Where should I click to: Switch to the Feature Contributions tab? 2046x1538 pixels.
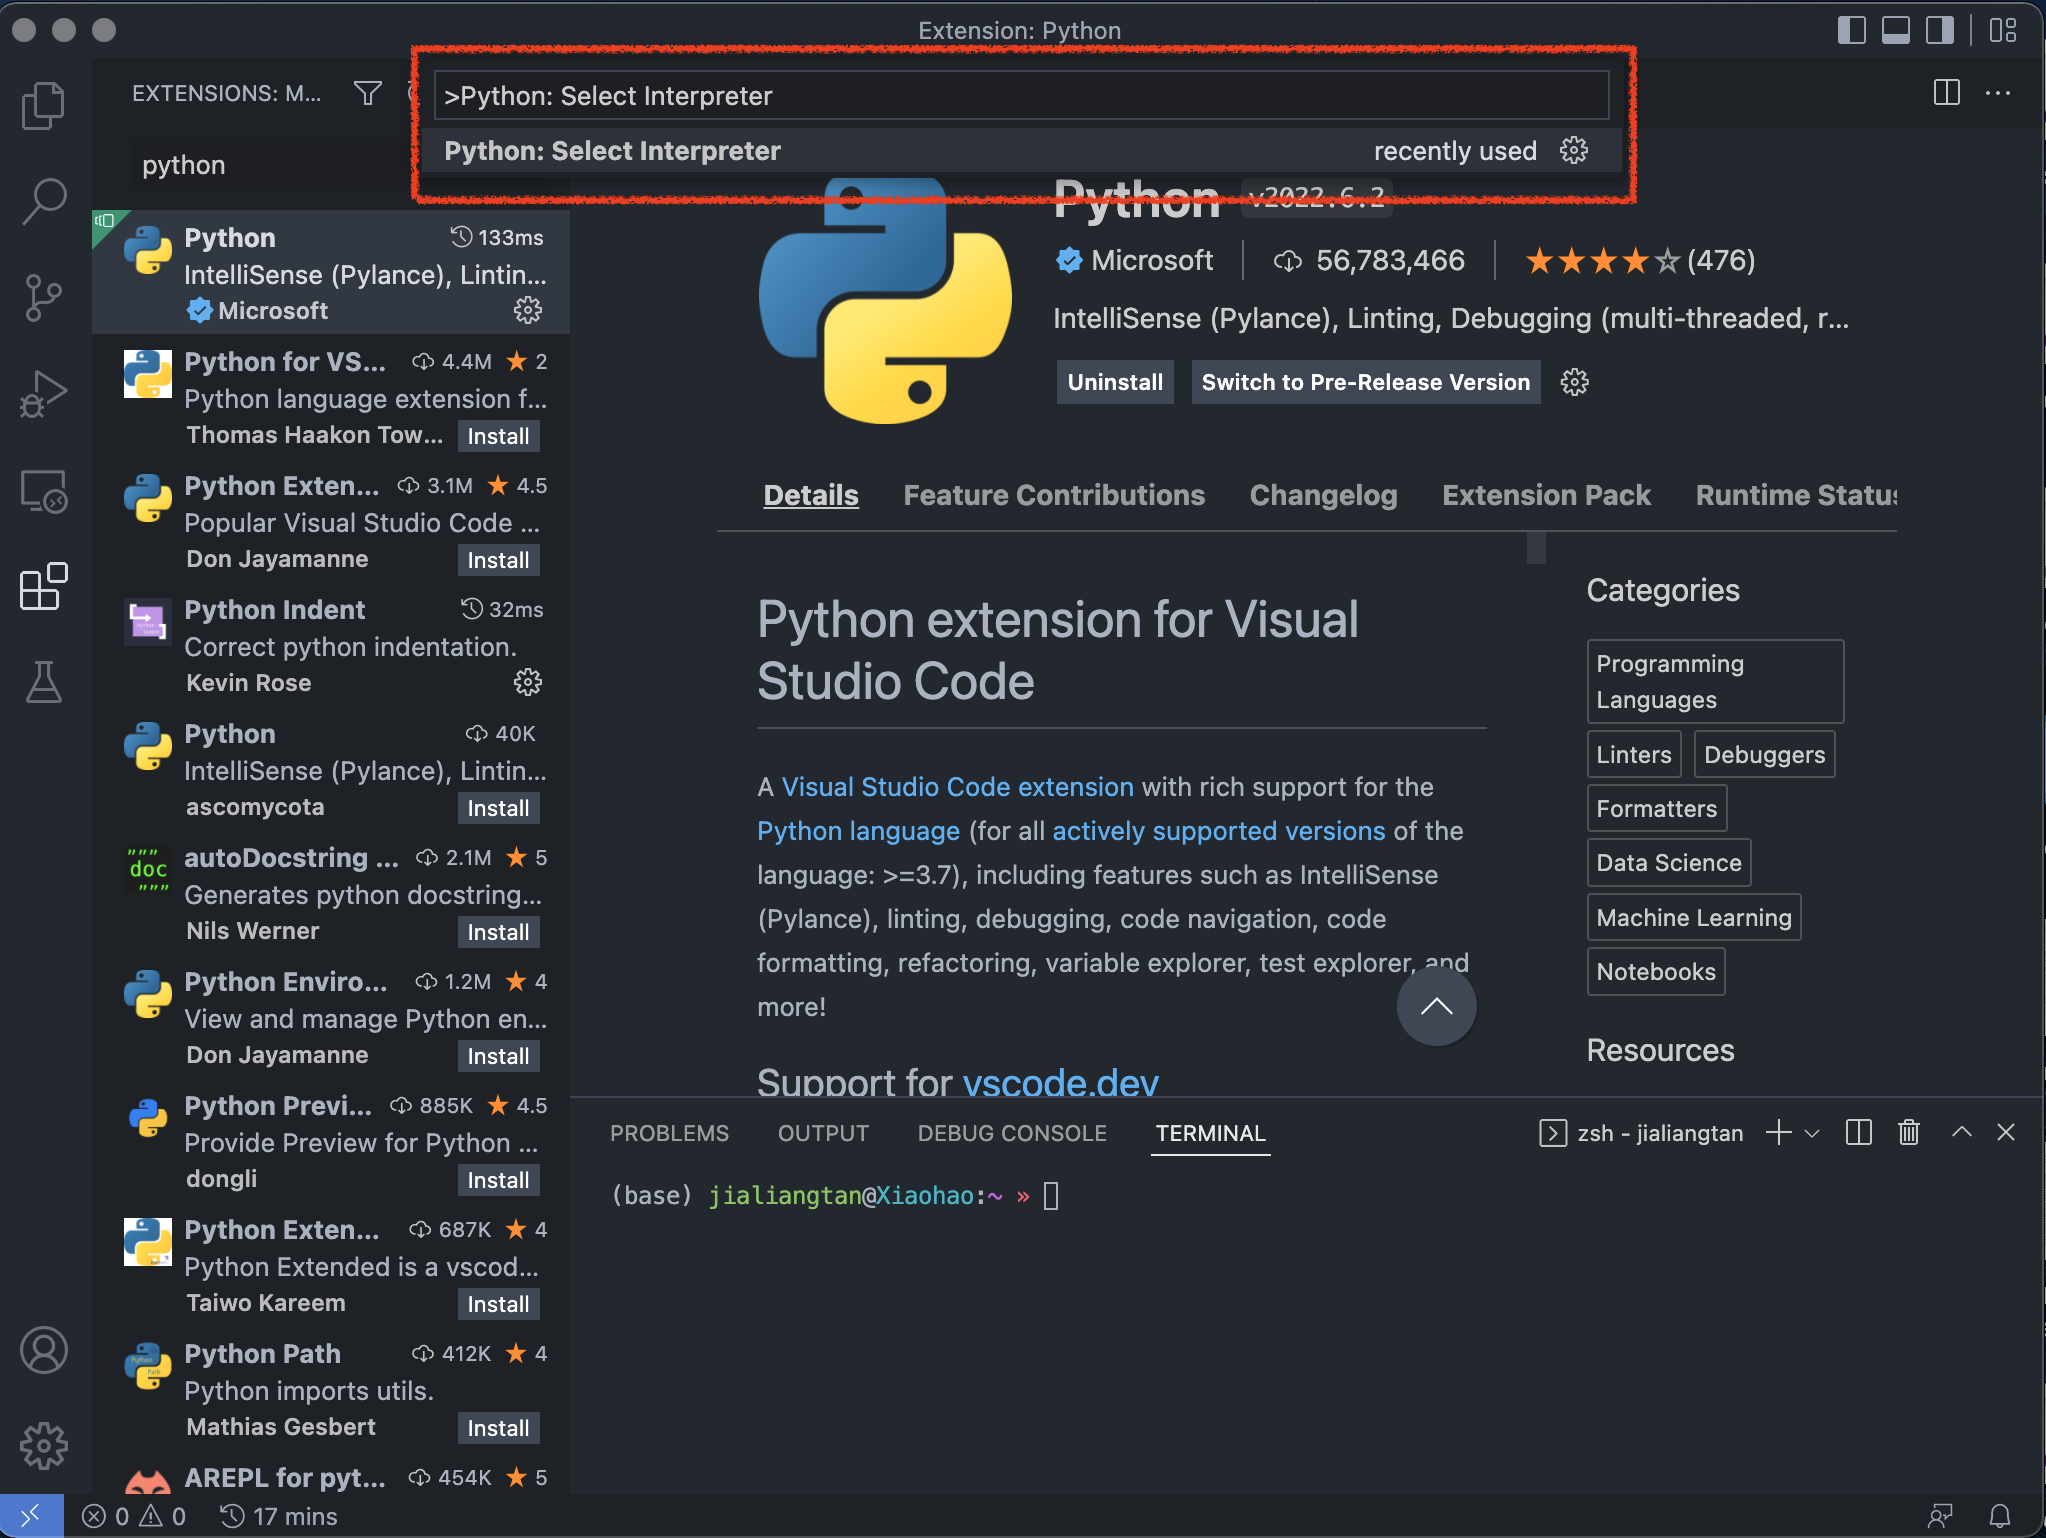click(1054, 494)
